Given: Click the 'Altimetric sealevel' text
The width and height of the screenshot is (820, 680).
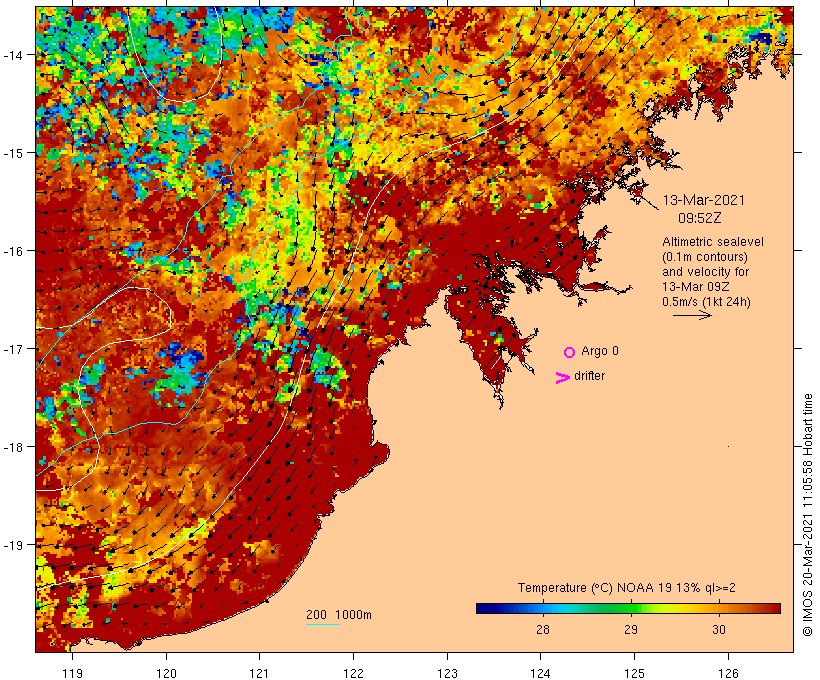Looking at the screenshot, I should (x=713, y=242).
